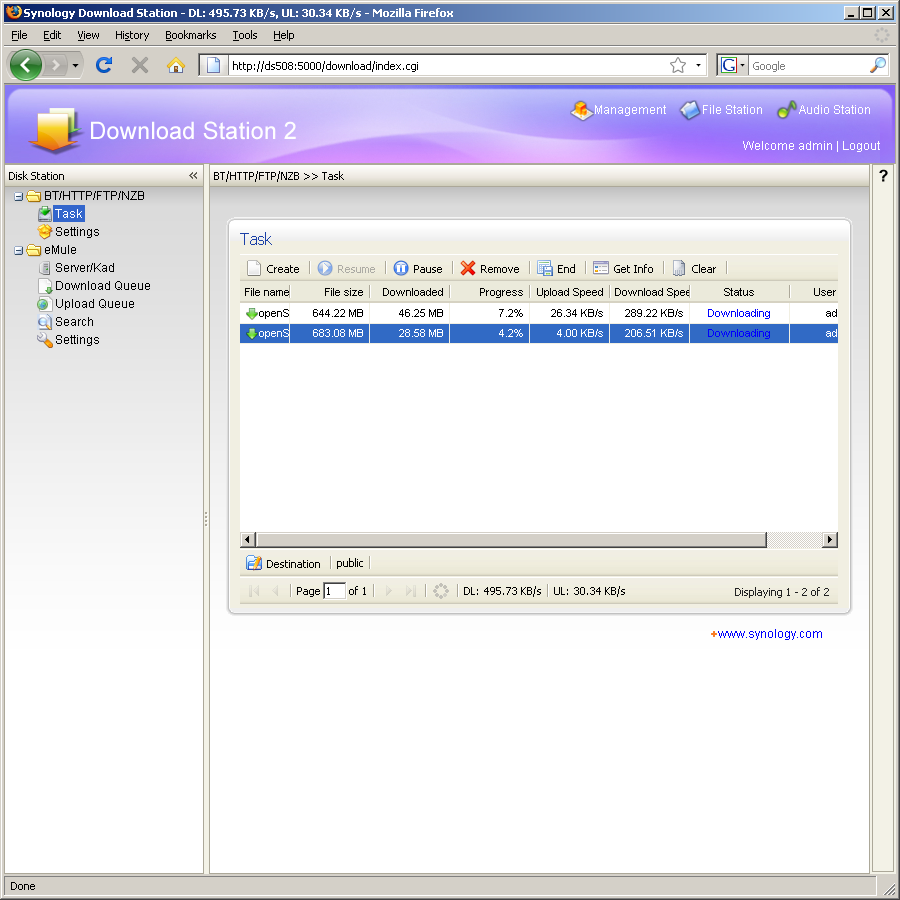The height and width of the screenshot is (900, 900).
Task: Sort by File size column header
Action: (330, 292)
